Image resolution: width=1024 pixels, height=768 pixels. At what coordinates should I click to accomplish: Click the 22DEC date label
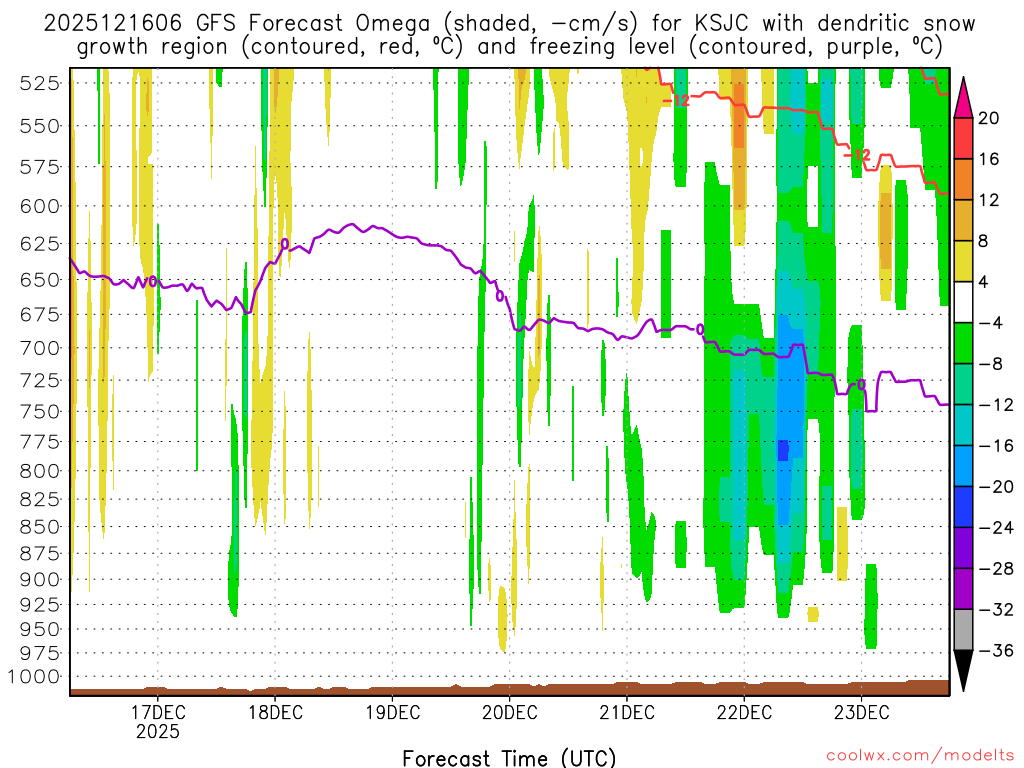pos(744,712)
